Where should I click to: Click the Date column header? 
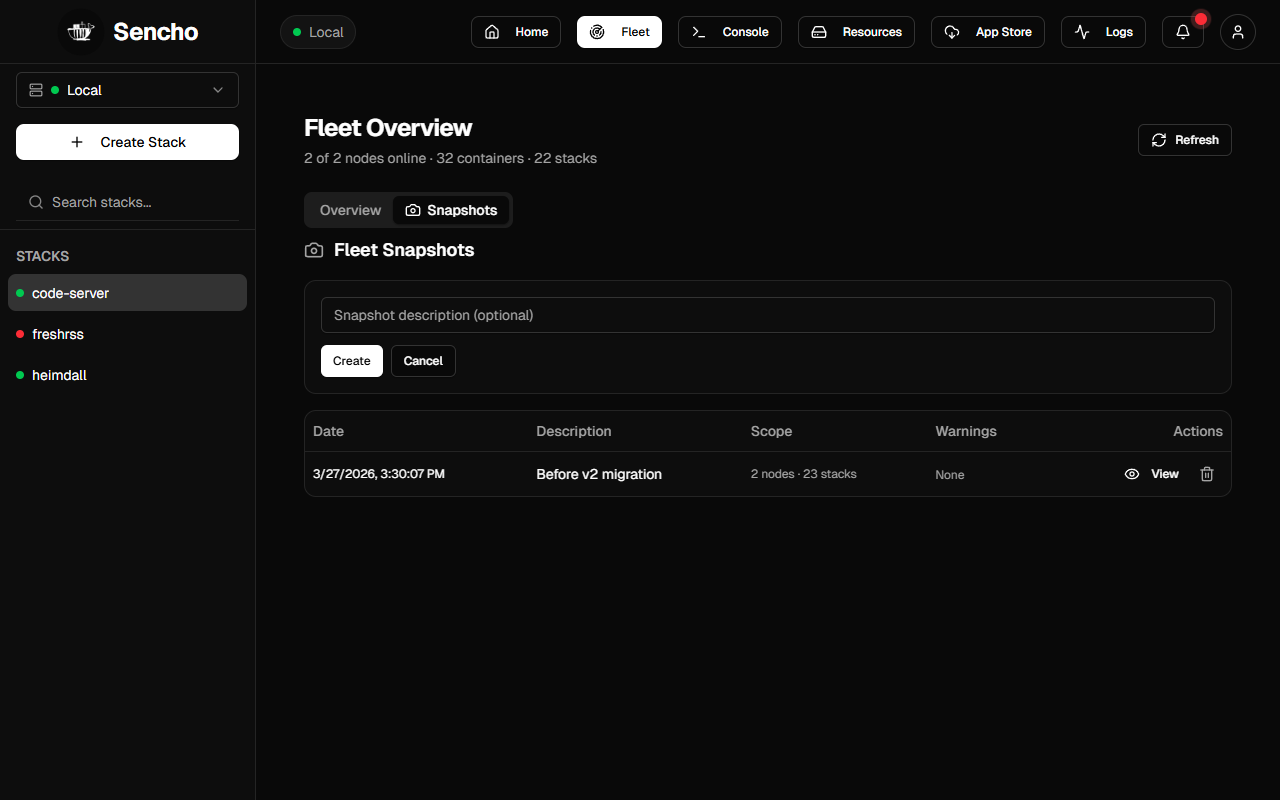tap(328, 431)
